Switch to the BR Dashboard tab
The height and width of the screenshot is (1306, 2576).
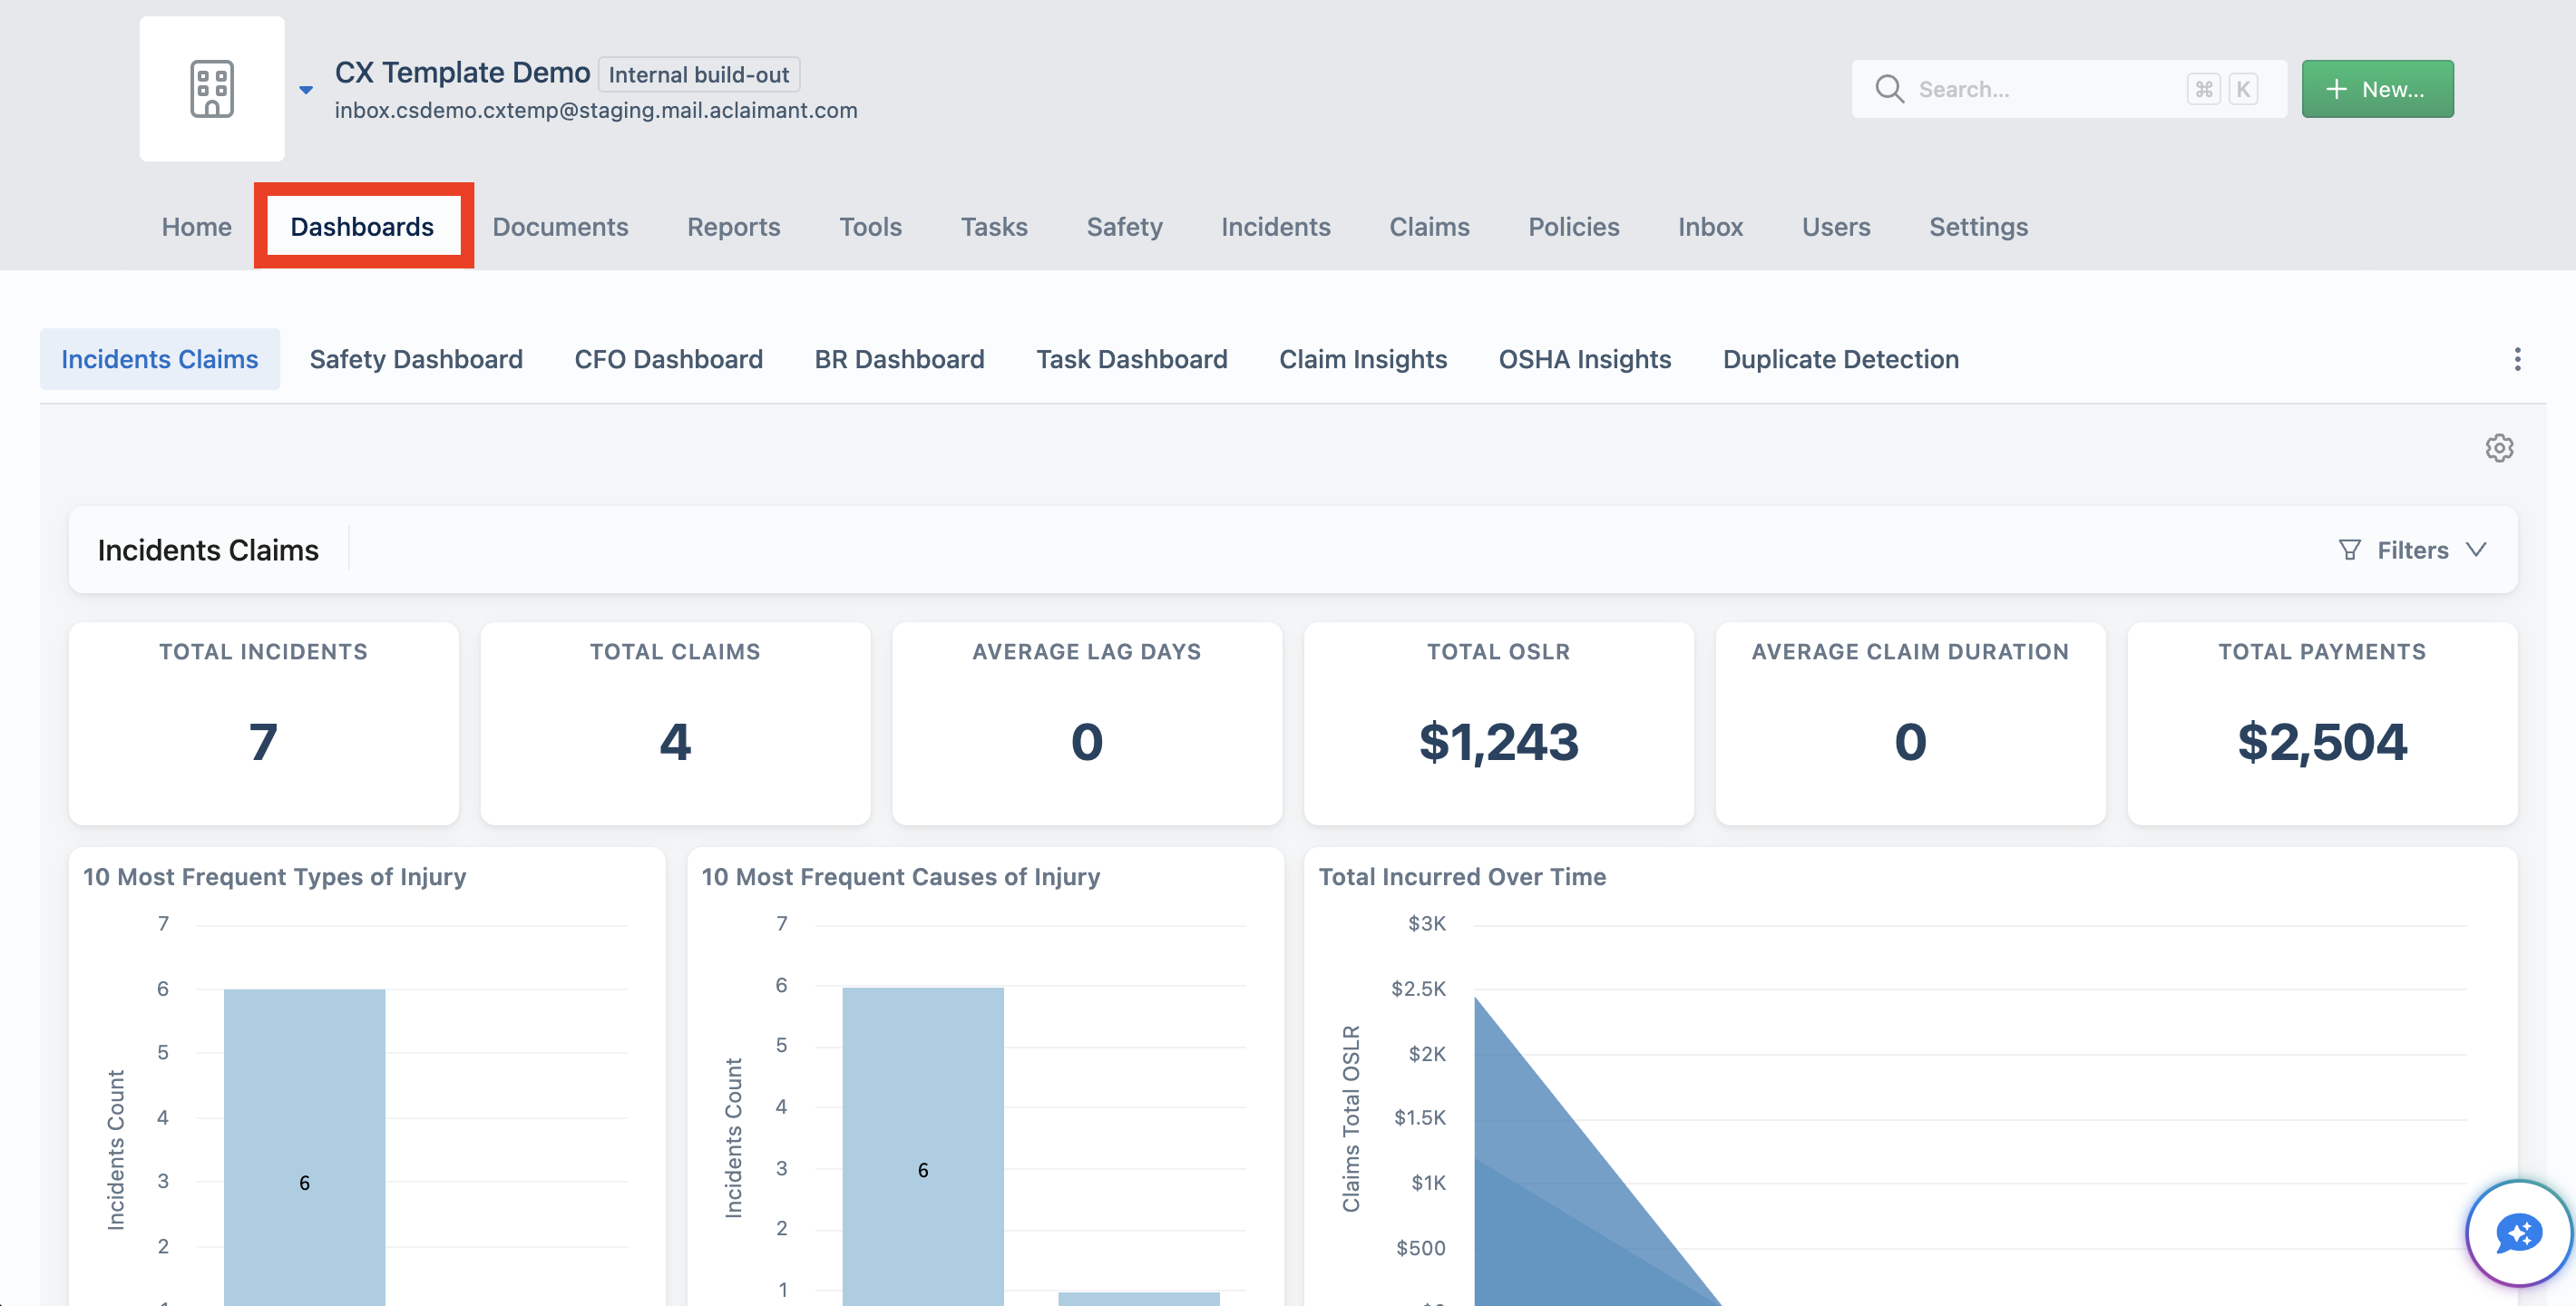click(899, 359)
